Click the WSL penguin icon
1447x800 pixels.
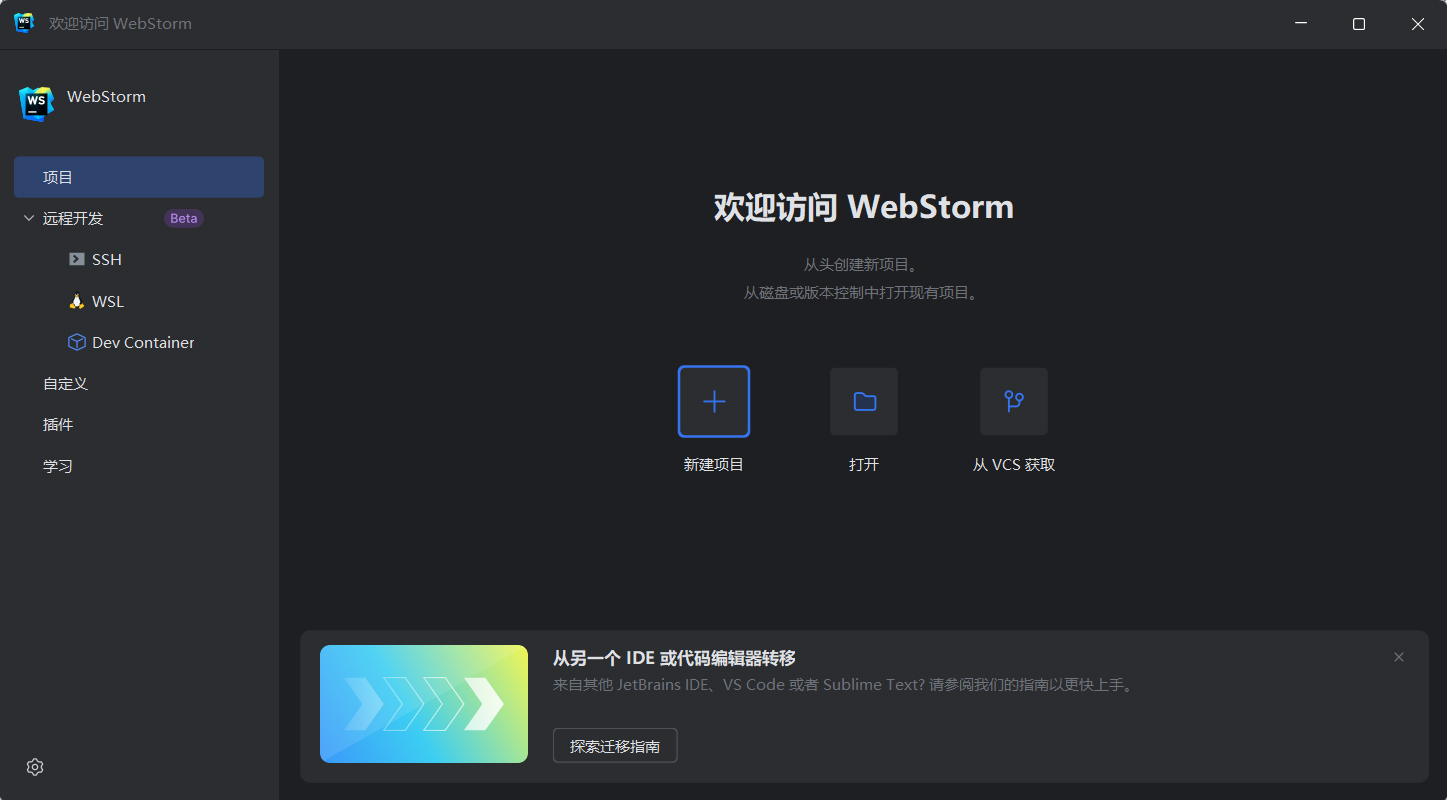coord(76,300)
